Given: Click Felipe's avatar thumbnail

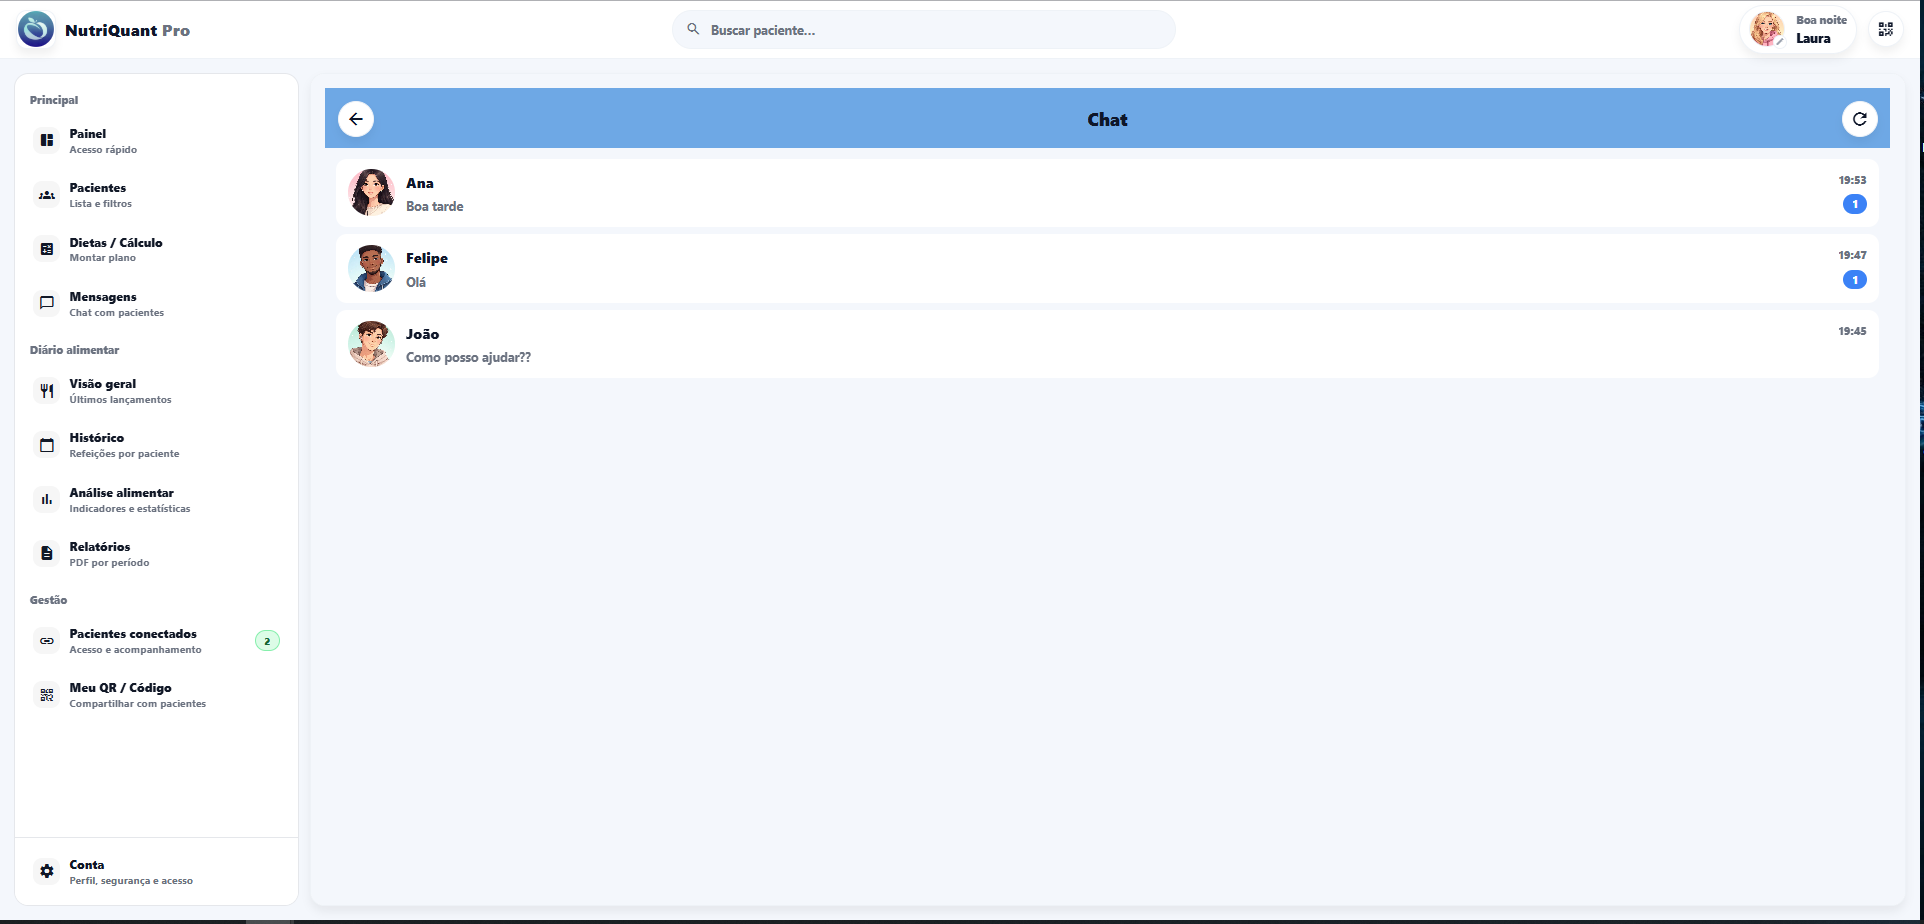Looking at the screenshot, I should [371, 269].
